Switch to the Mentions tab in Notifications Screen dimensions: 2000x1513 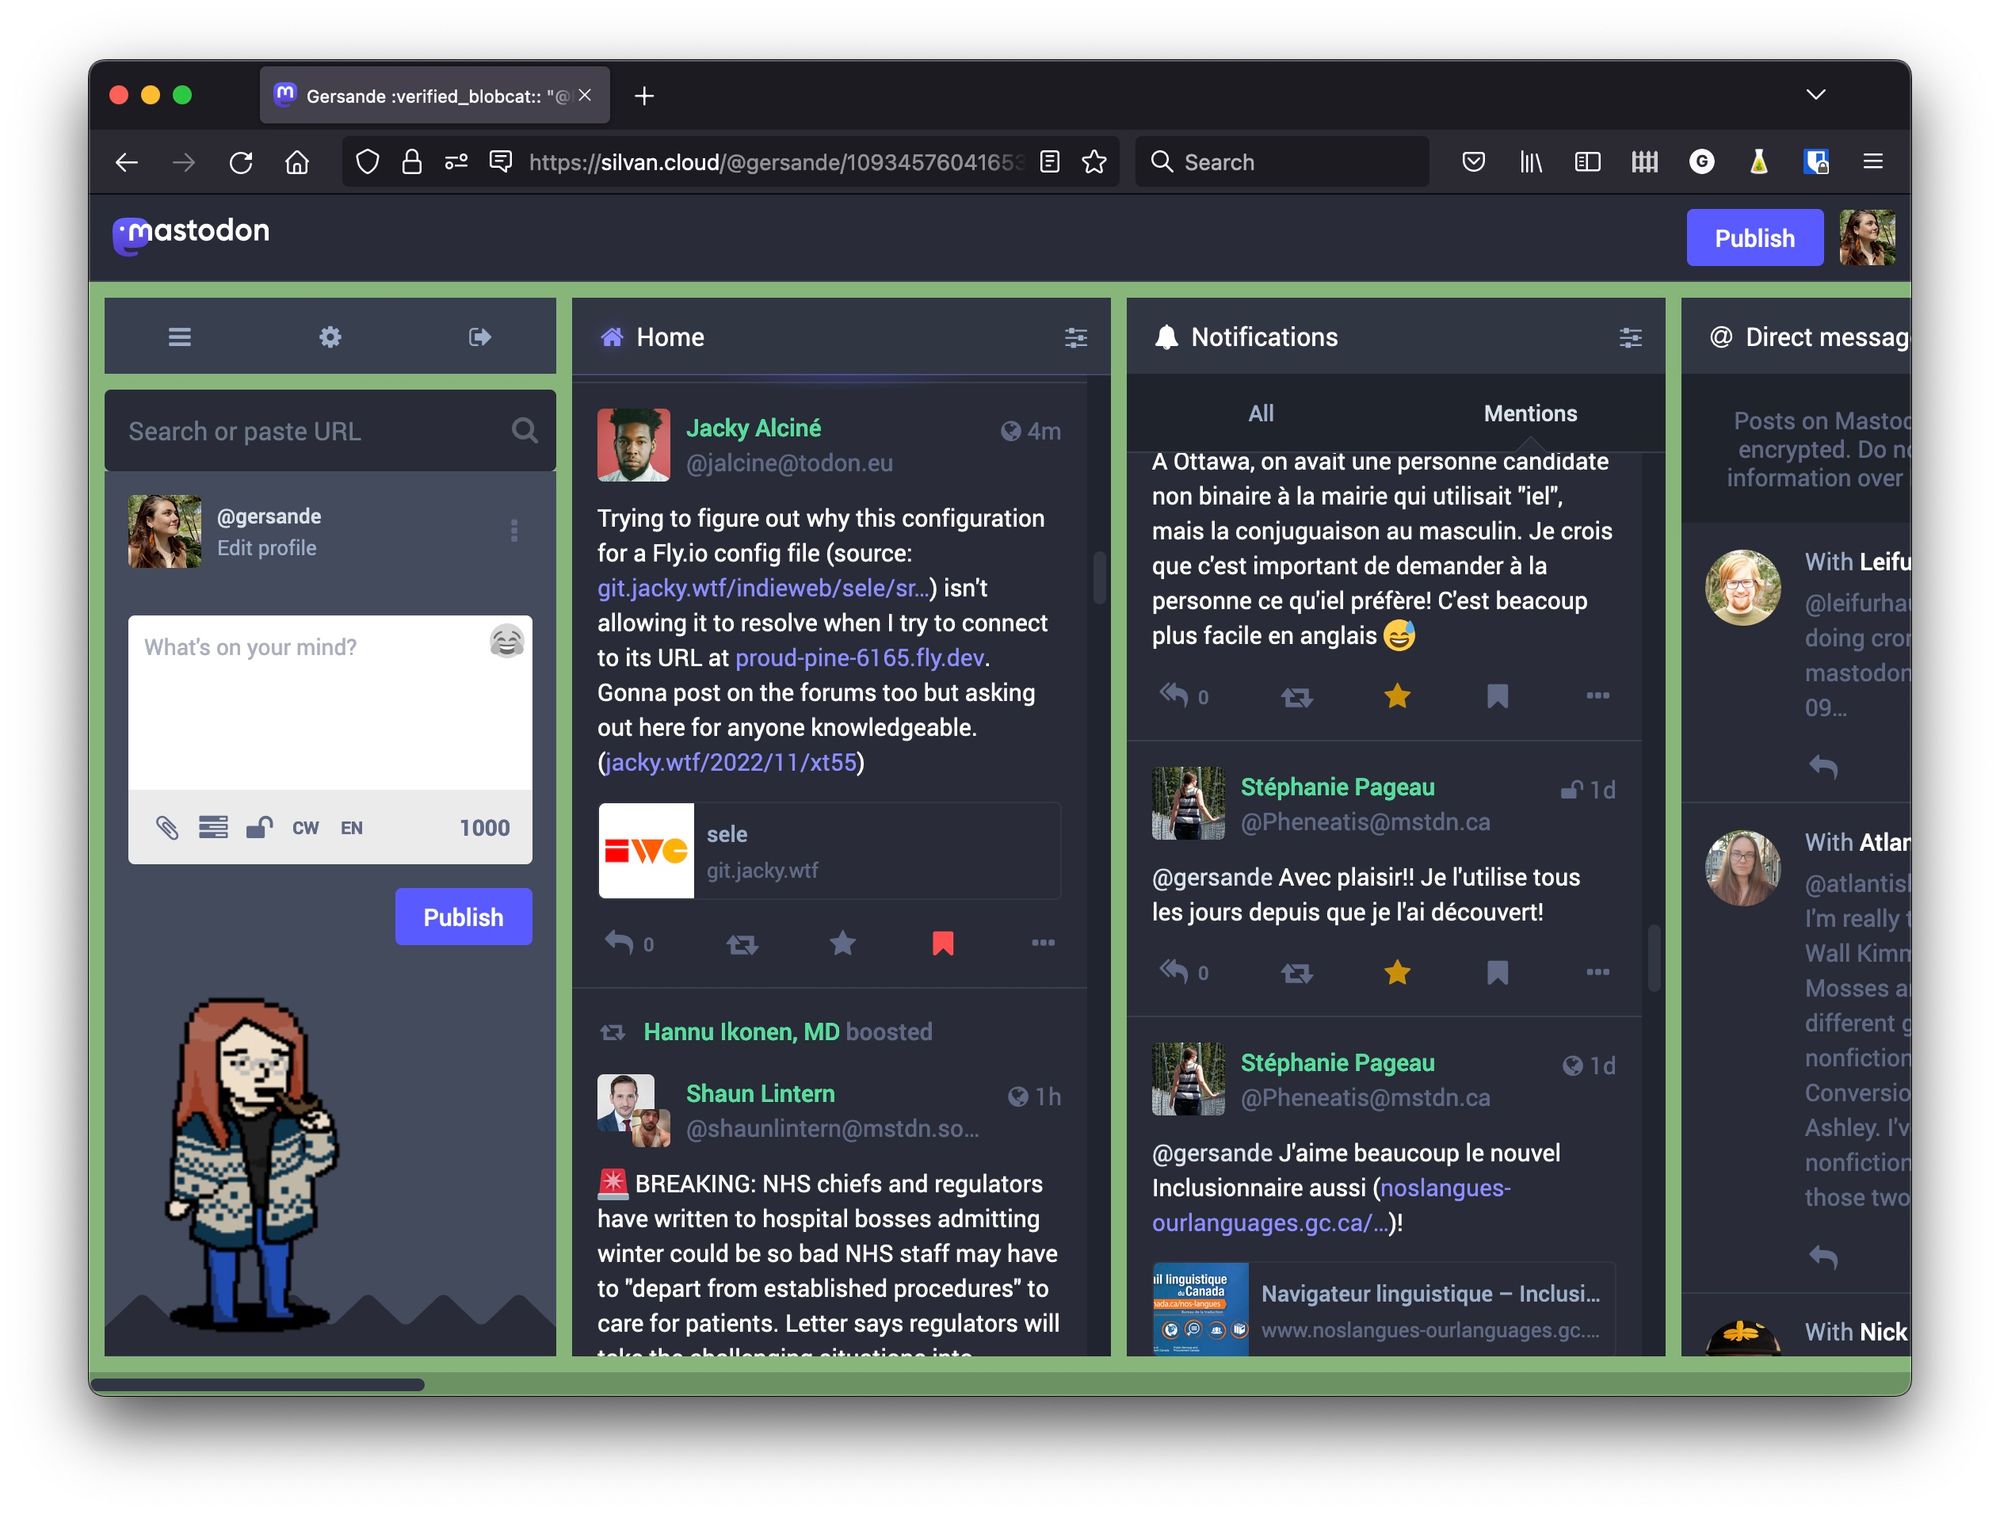[1528, 412]
